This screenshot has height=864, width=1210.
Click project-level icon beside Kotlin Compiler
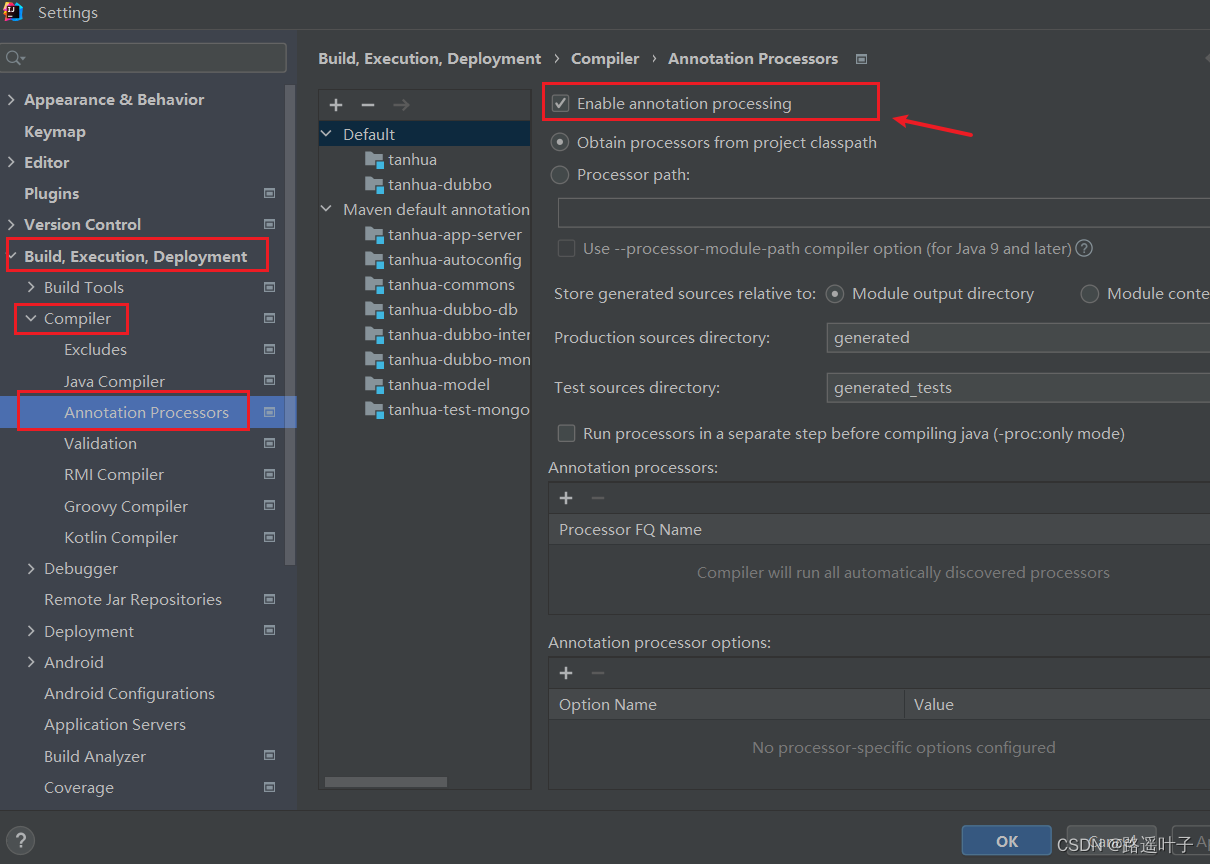(x=269, y=537)
